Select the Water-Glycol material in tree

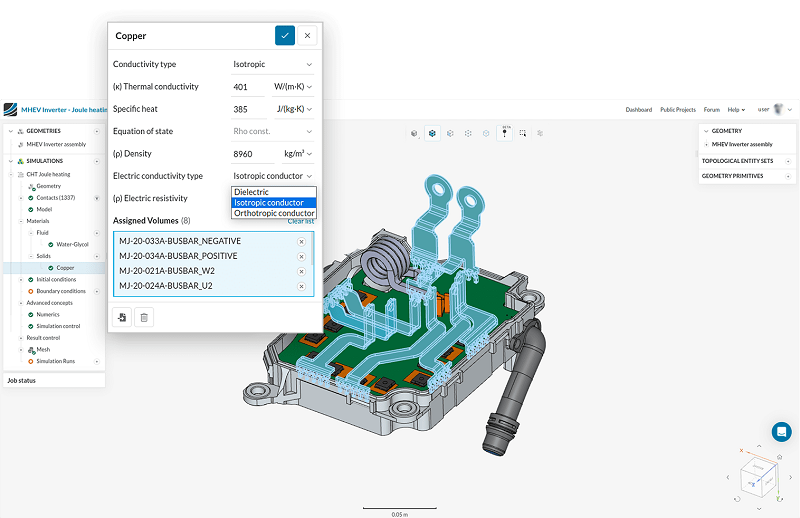(72, 244)
